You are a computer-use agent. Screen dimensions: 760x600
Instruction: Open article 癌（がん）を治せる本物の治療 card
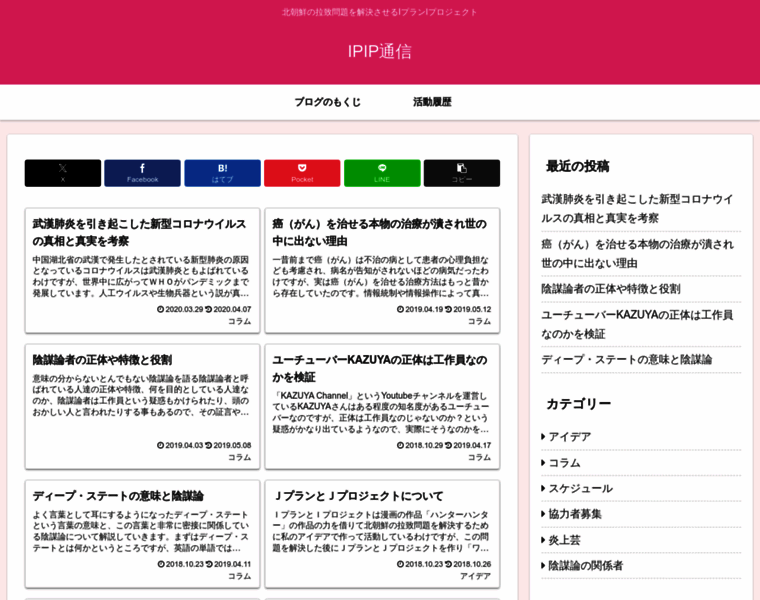click(382, 270)
